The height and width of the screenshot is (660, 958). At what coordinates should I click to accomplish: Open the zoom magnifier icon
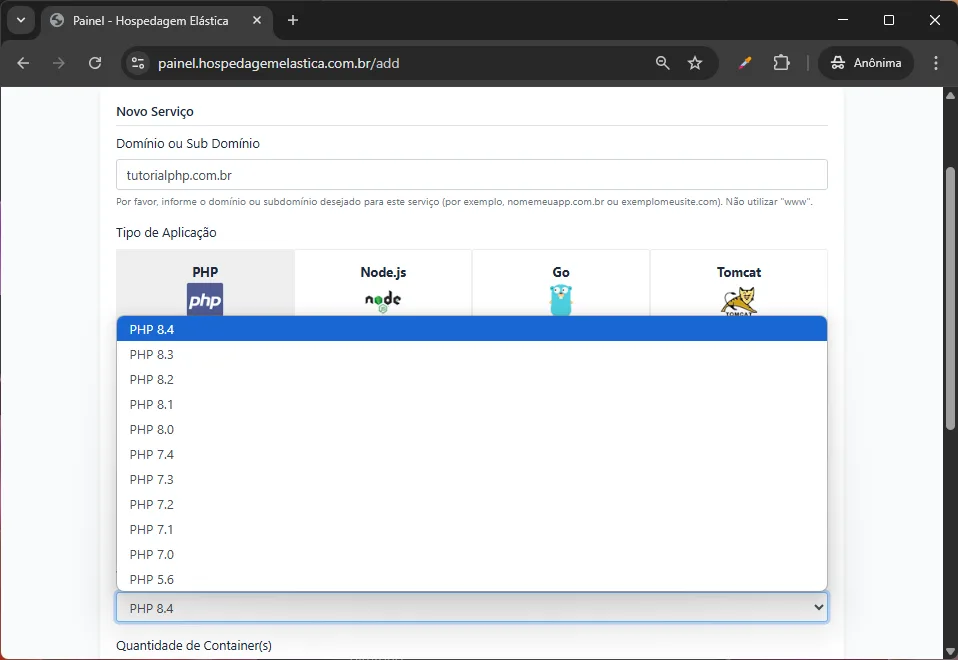click(662, 63)
